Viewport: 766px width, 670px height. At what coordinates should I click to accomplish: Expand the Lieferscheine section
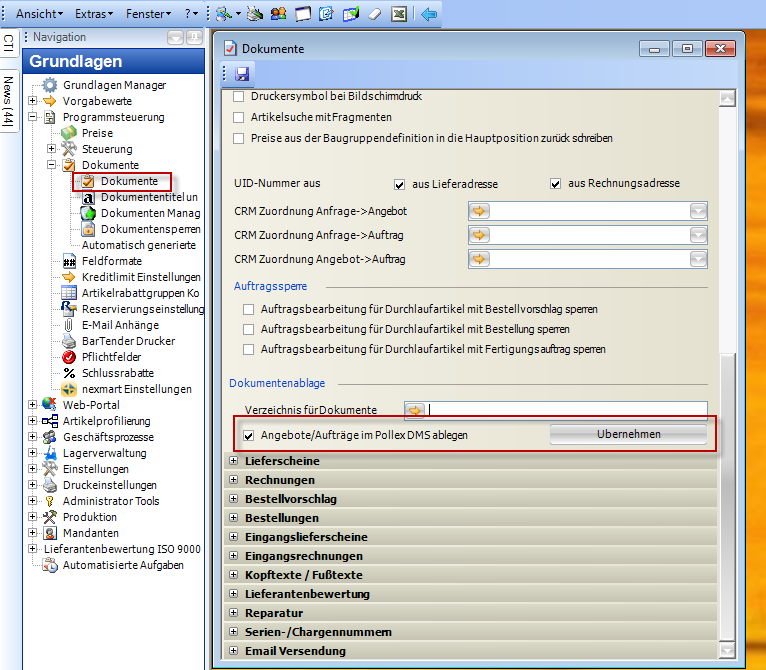pyautogui.click(x=234, y=461)
